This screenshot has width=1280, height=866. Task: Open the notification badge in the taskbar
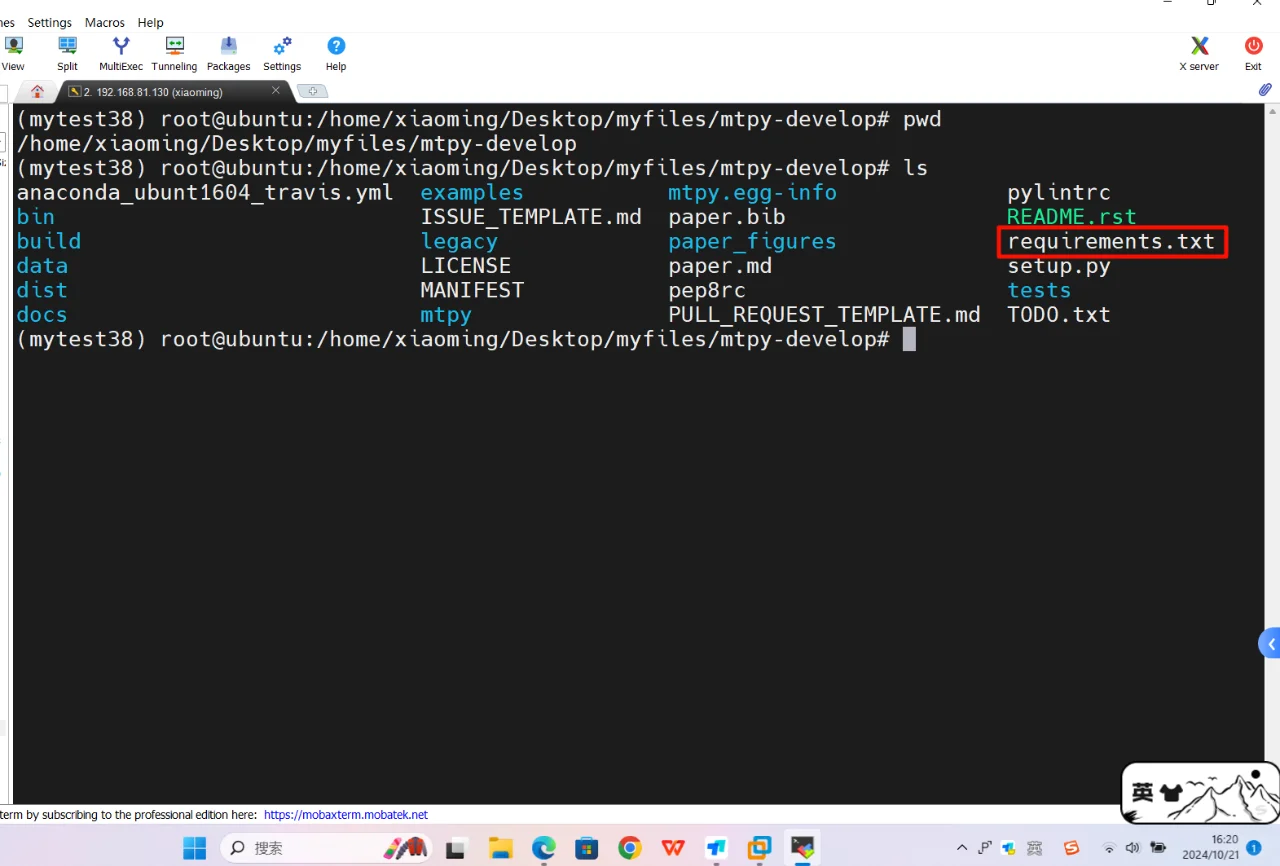1254,848
